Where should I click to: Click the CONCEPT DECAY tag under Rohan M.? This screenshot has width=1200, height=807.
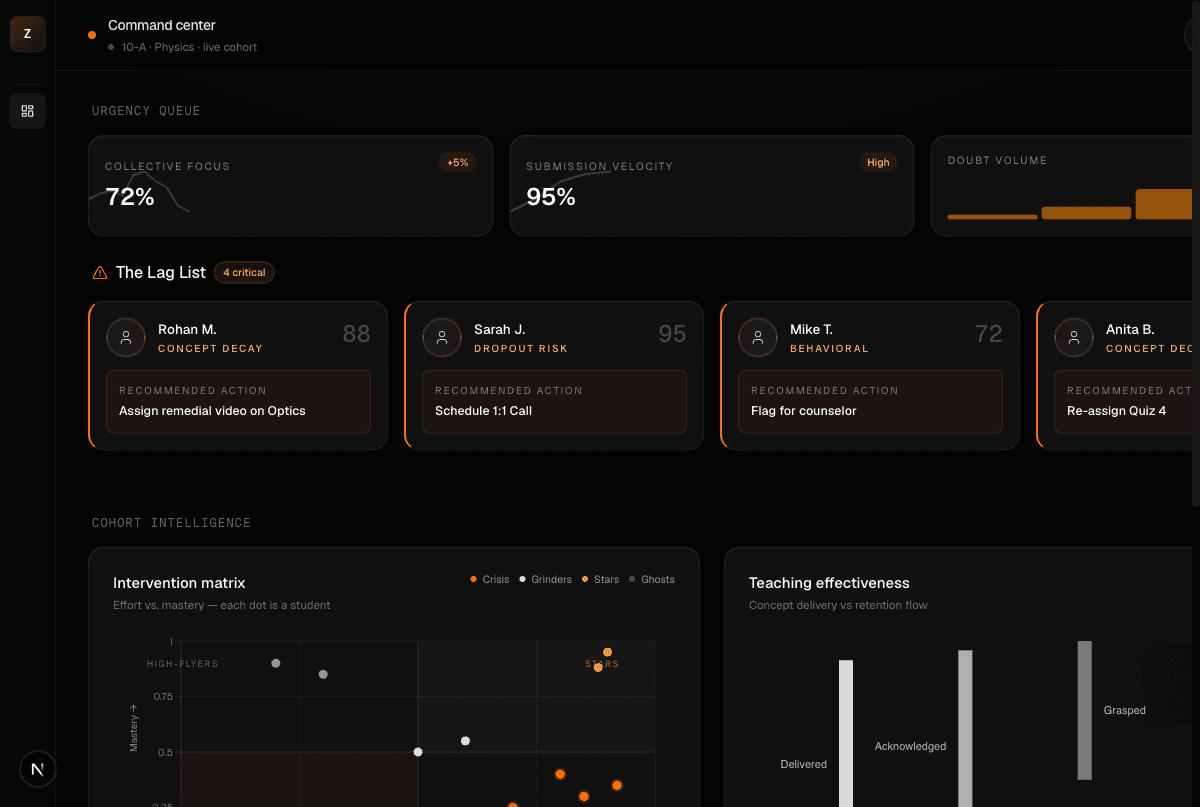pos(210,349)
